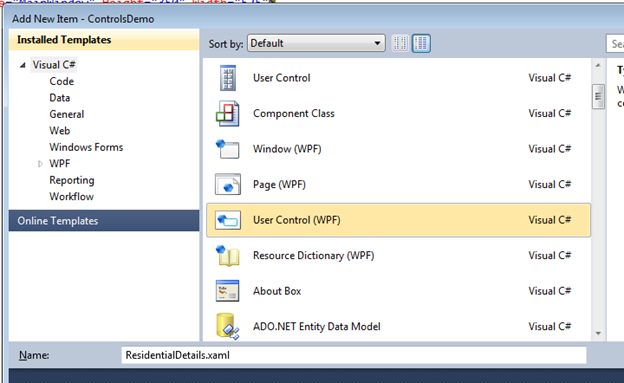Select the Windows Forms category
Viewport: 624px width, 383px height.
click(86, 147)
